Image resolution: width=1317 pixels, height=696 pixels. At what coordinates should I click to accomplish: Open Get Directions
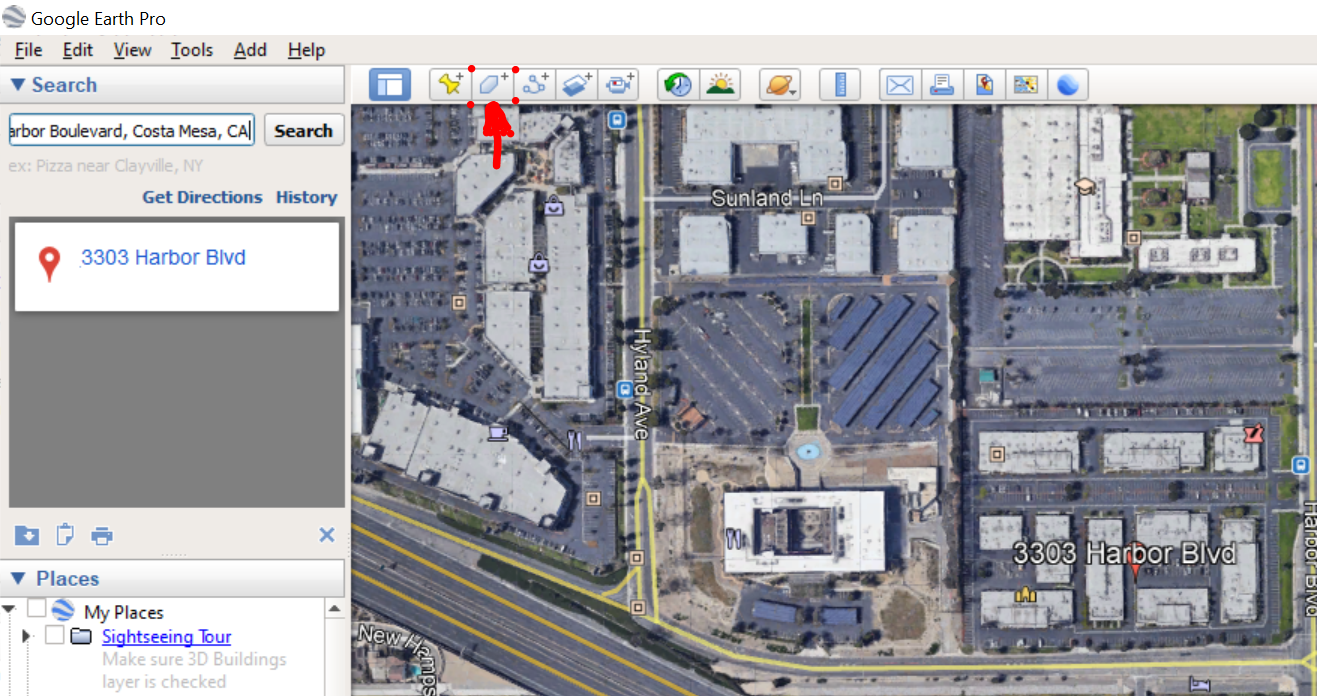[x=202, y=197]
